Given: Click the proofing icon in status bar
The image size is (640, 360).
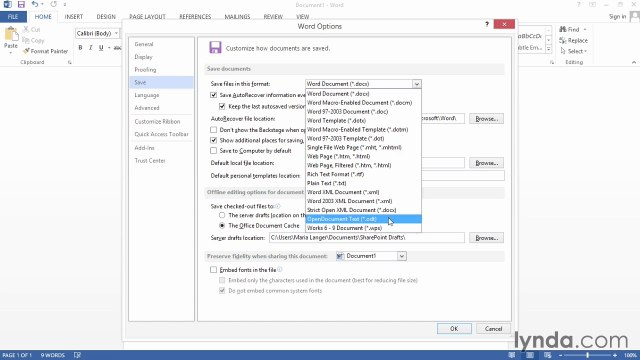Looking at the screenshot, I should tap(77, 355).
